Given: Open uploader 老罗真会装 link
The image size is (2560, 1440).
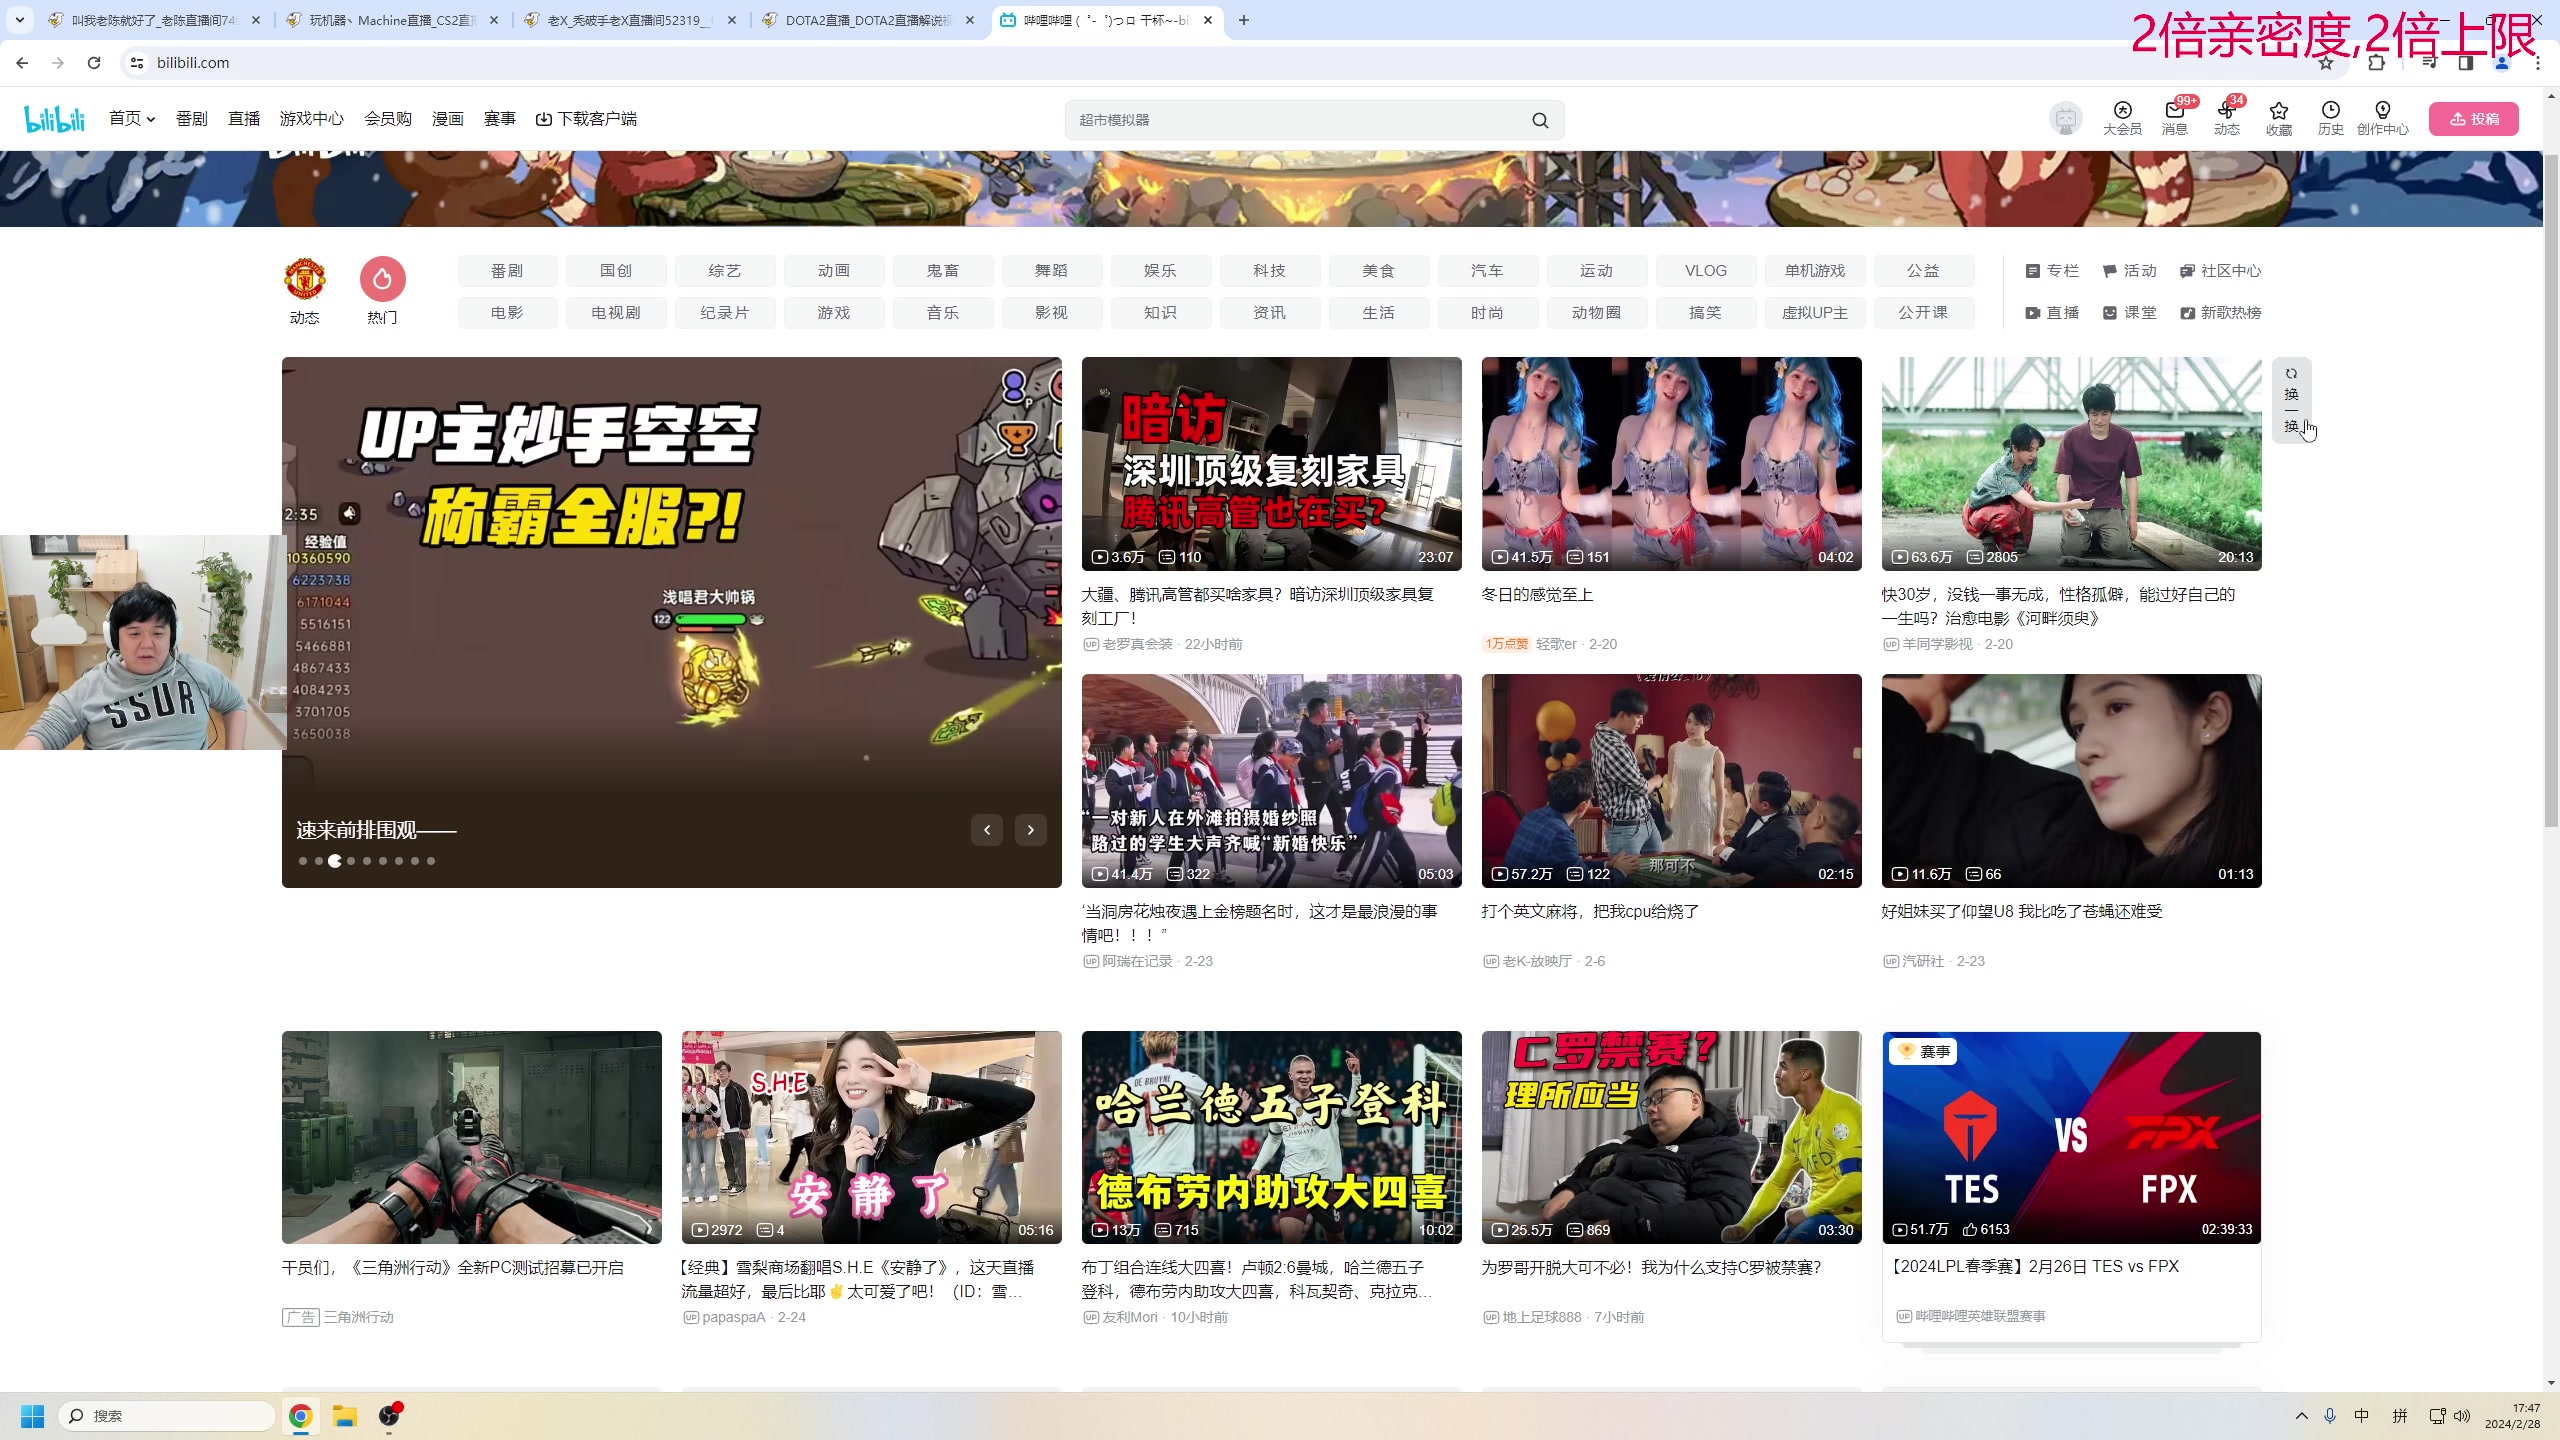Looking at the screenshot, I should click(x=1138, y=644).
